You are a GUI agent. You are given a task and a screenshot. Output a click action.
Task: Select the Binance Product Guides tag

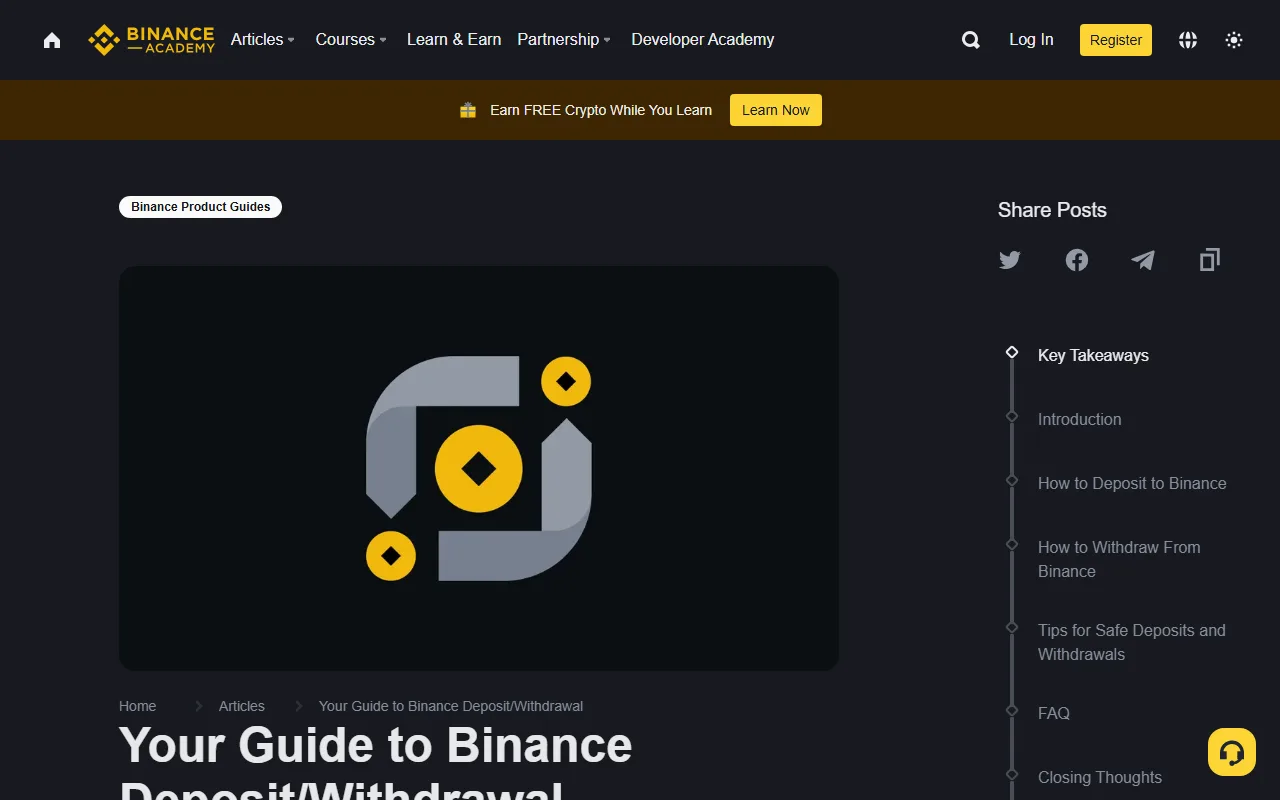point(201,207)
